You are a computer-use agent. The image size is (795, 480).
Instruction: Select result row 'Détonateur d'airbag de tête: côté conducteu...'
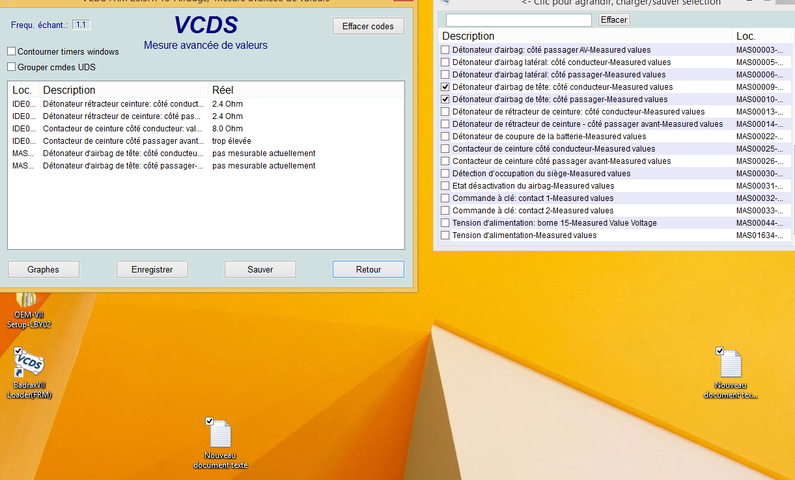pos(206,153)
